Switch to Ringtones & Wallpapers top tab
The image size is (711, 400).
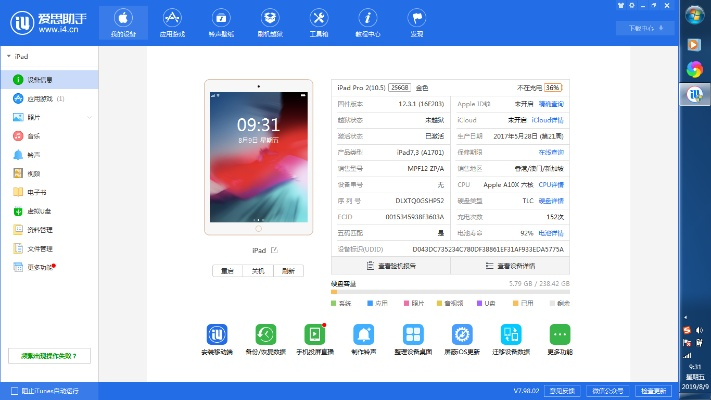(221, 23)
